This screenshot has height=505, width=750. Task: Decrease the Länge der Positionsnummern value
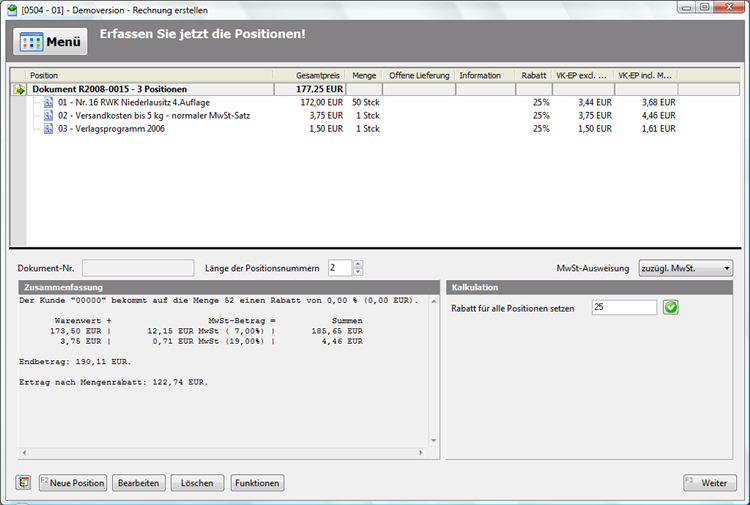pyautogui.click(x=358, y=272)
